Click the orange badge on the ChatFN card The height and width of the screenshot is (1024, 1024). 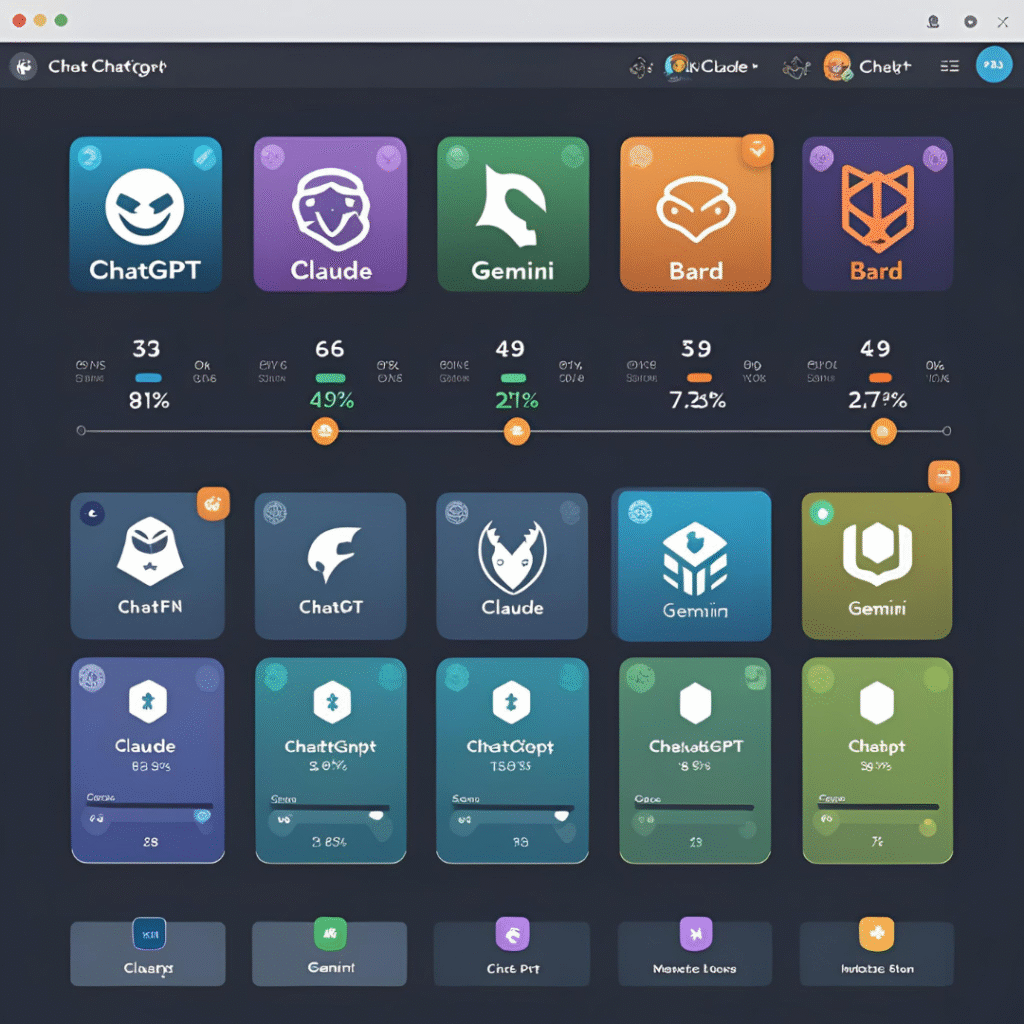213,504
